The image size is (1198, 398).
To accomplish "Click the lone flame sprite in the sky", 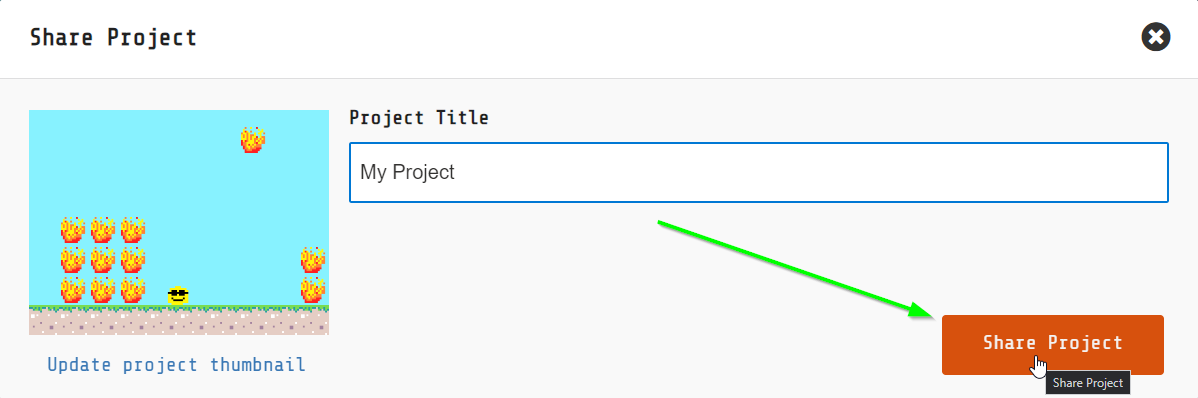I will click(x=253, y=140).
